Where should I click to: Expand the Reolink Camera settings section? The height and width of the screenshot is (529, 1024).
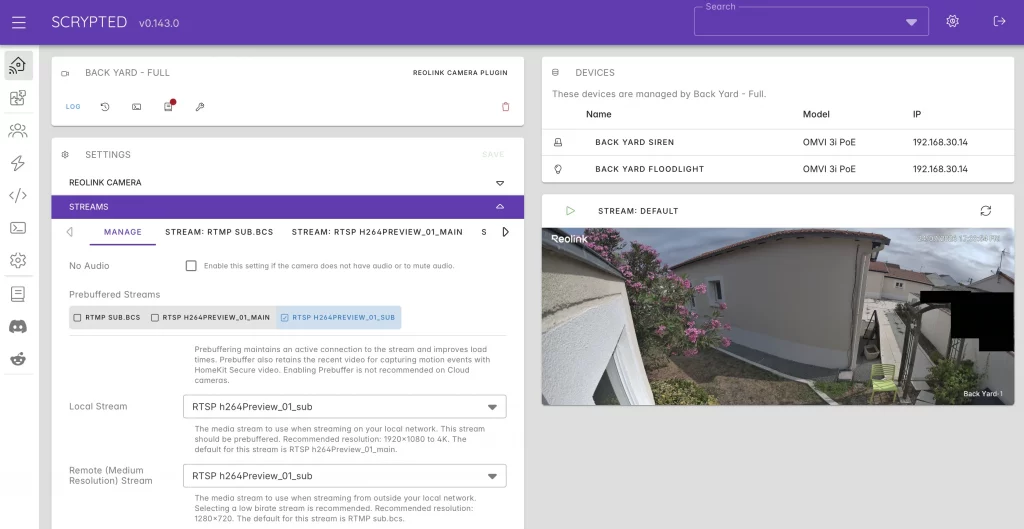(x=287, y=183)
